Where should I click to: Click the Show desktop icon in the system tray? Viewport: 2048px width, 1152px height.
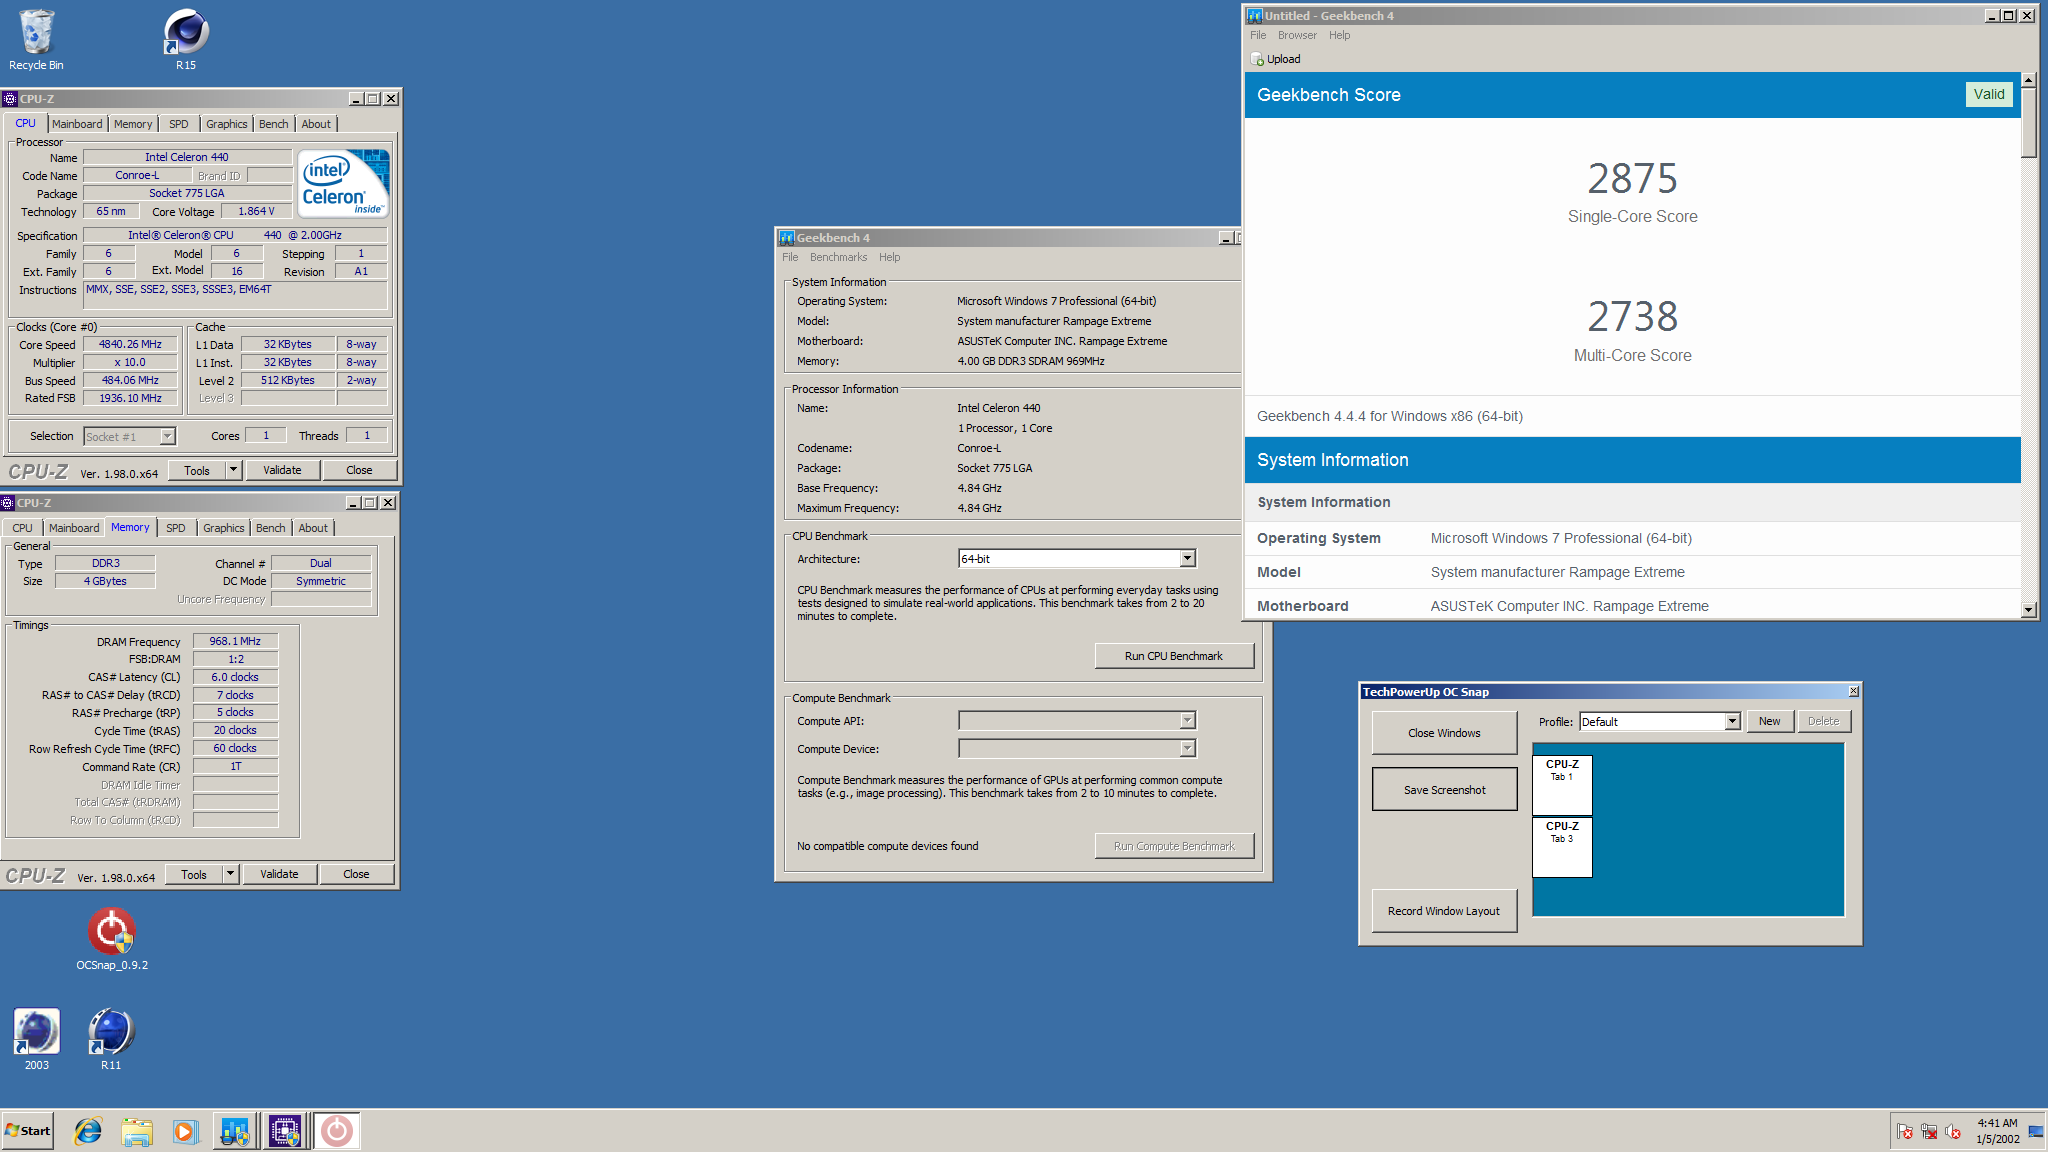tap(2035, 1131)
